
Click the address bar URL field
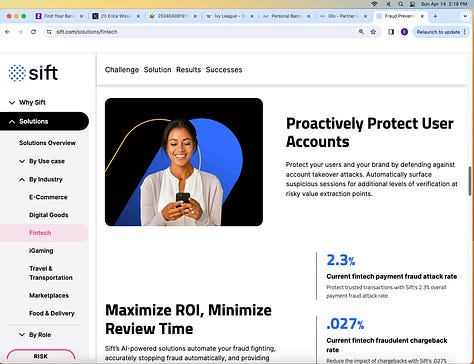tap(200, 32)
